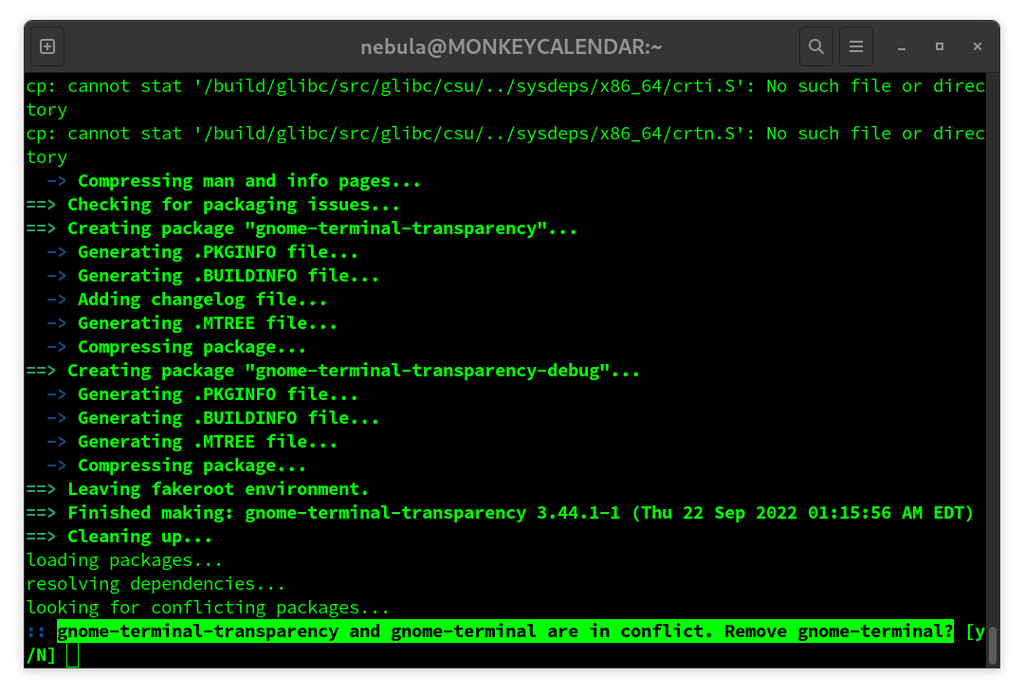Viewport: 1024px width, 695px height.
Task: Click the terminal scrollbar thumb
Action: tap(992, 645)
